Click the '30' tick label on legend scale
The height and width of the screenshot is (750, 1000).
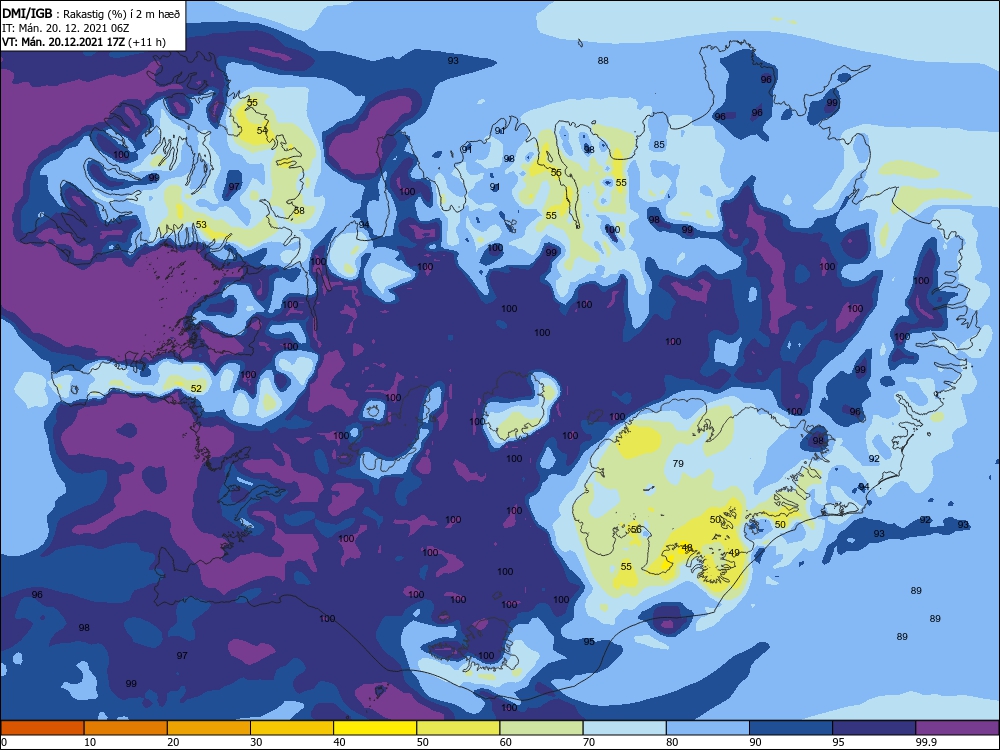256,742
